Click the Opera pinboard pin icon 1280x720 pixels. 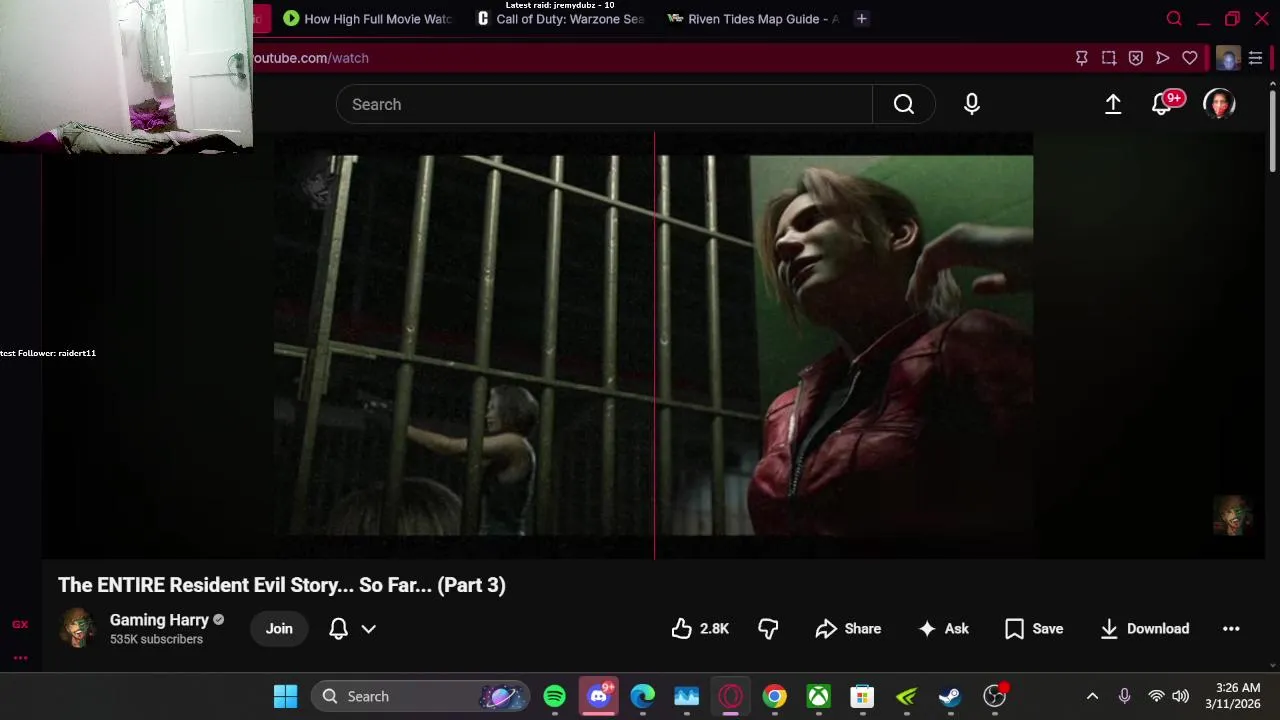(x=1082, y=58)
